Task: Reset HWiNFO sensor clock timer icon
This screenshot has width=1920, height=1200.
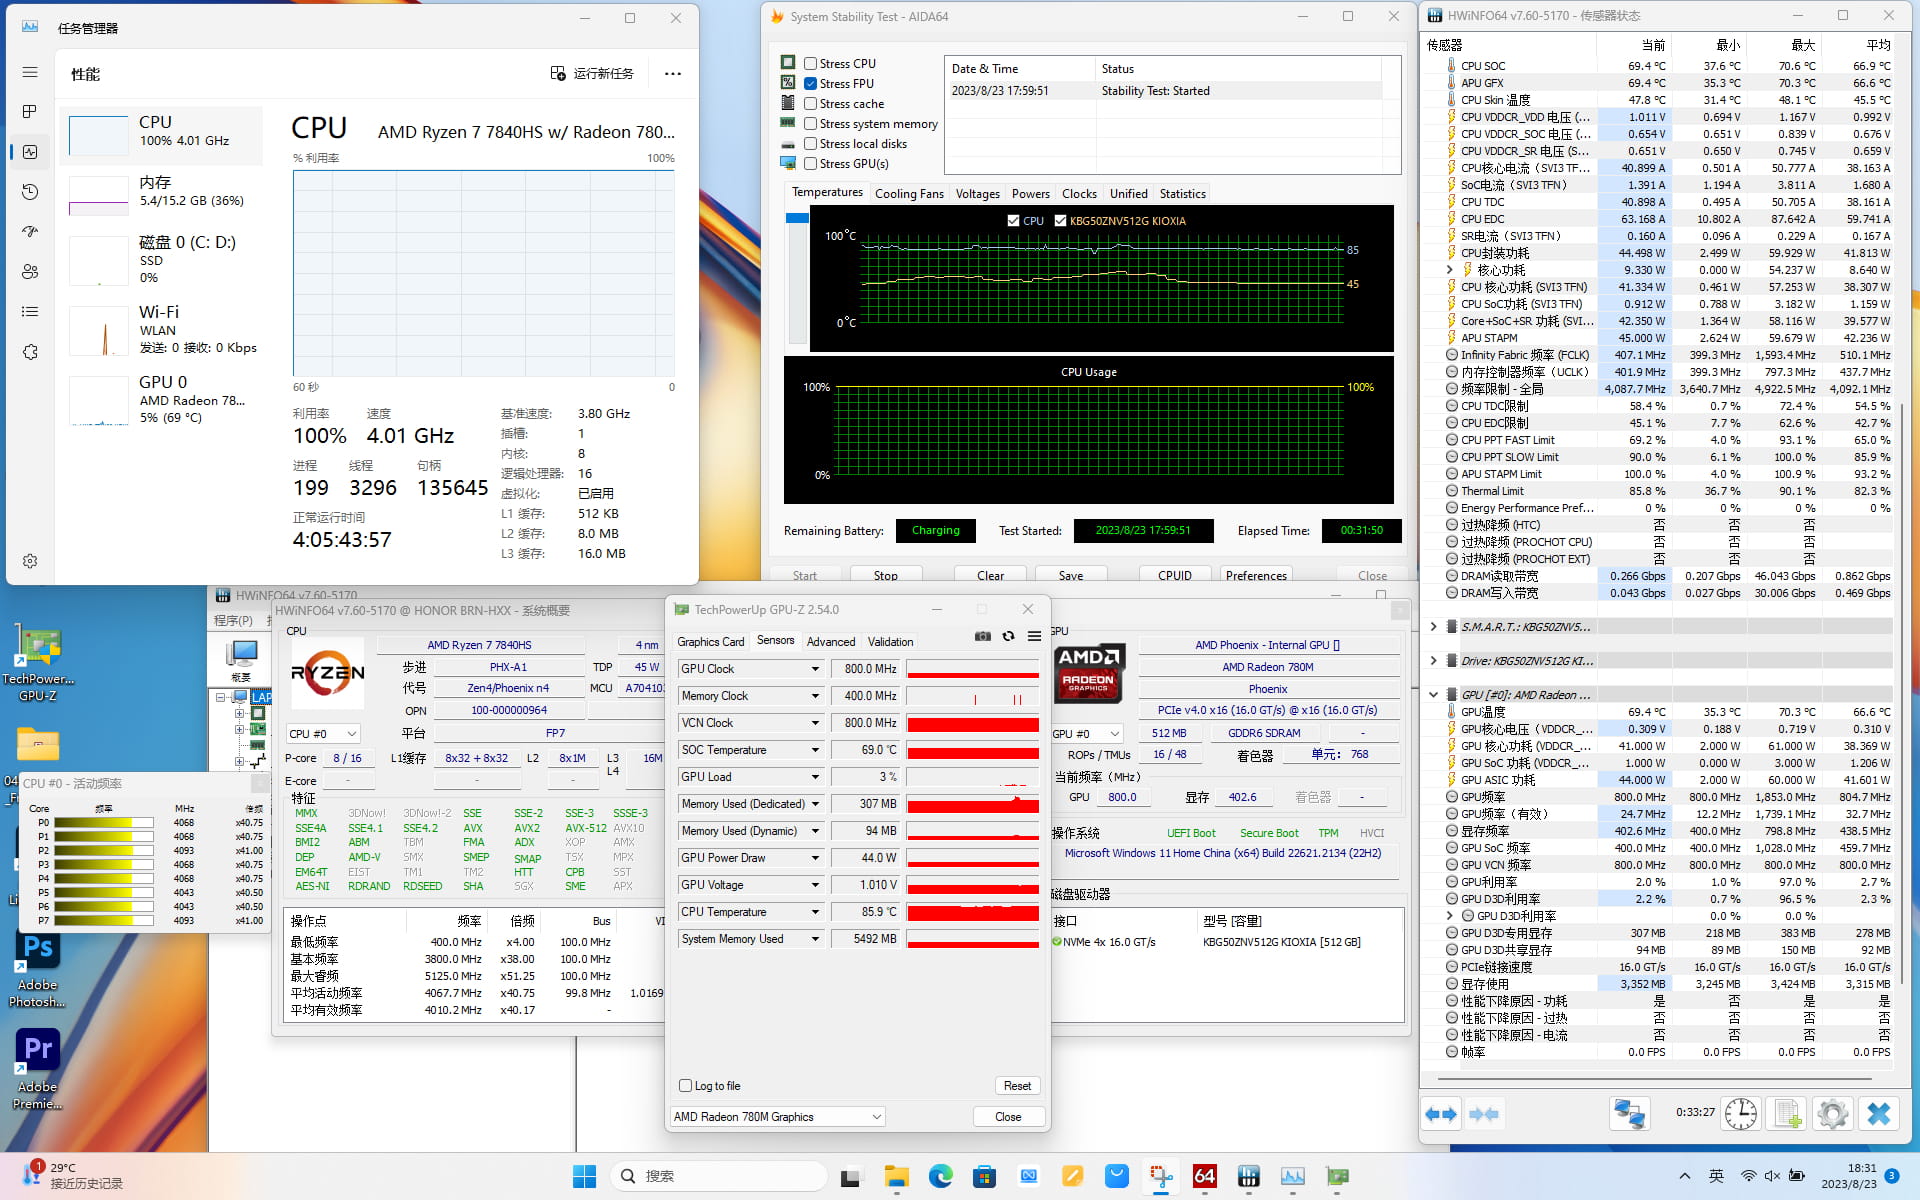Action: point(1741,1113)
